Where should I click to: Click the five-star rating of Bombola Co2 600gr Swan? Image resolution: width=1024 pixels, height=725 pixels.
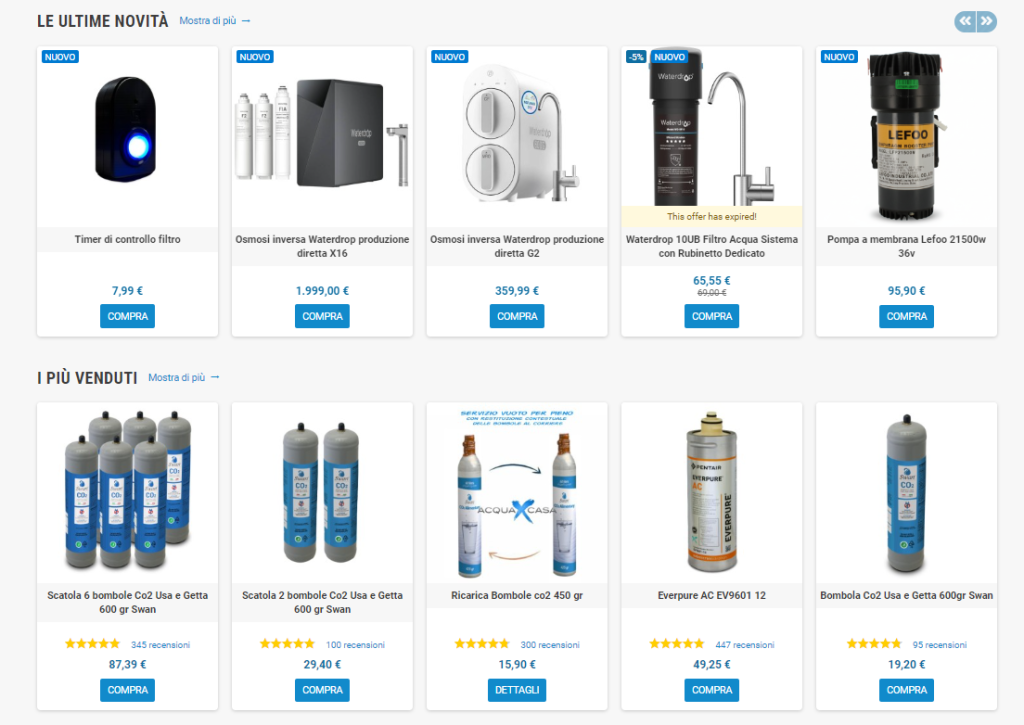pyautogui.click(x=874, y=644)
